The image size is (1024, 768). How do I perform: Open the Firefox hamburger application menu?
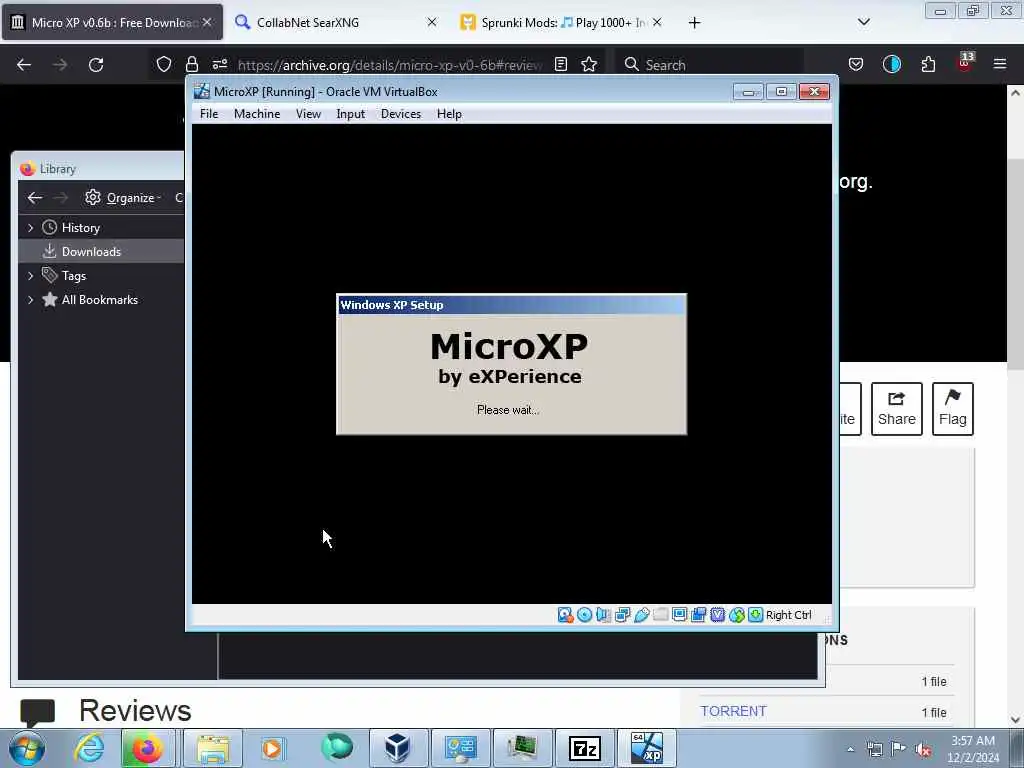pos(1000,64)
